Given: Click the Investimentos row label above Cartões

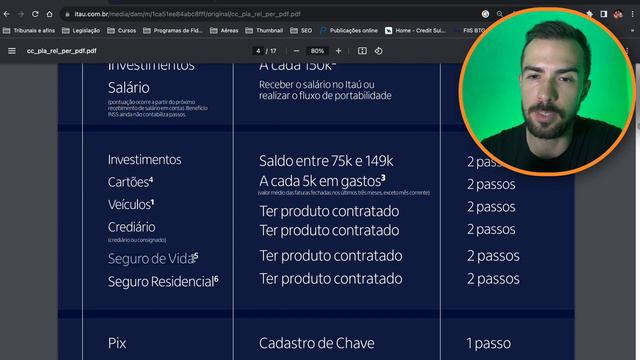Looking at the screenshot, I should pyautogui.click(x=144, y=160).
